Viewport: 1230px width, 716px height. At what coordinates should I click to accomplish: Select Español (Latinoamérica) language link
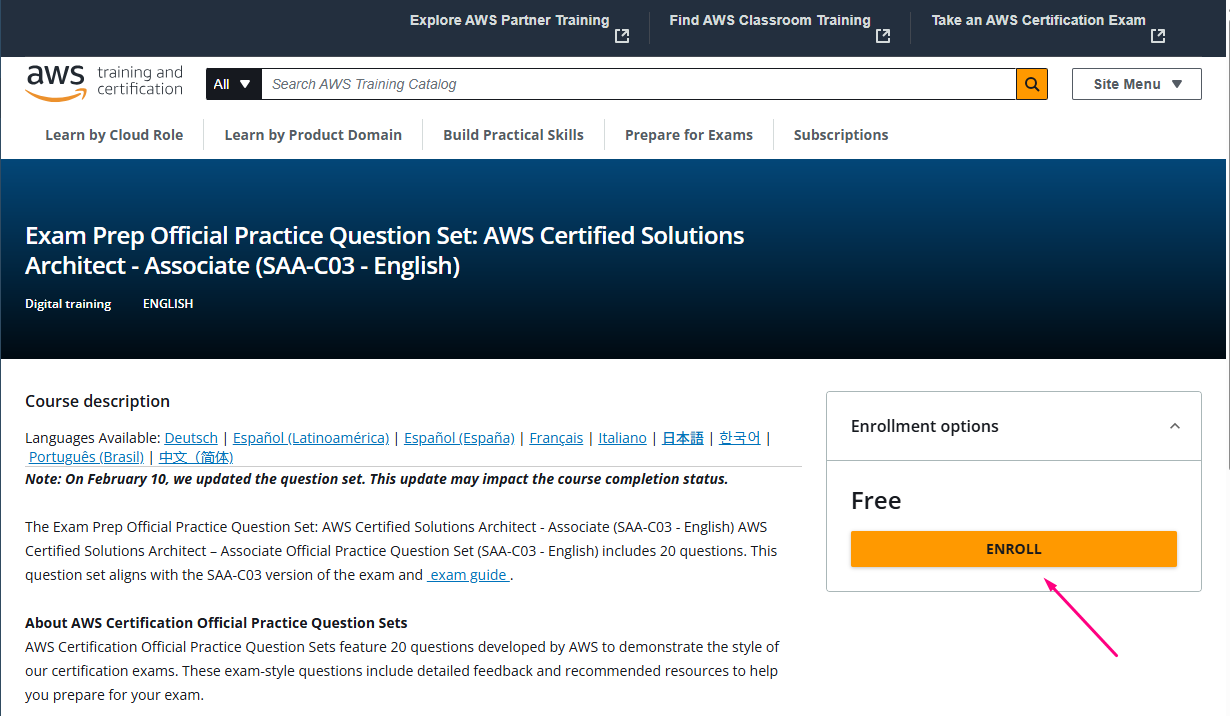[311, 438]
